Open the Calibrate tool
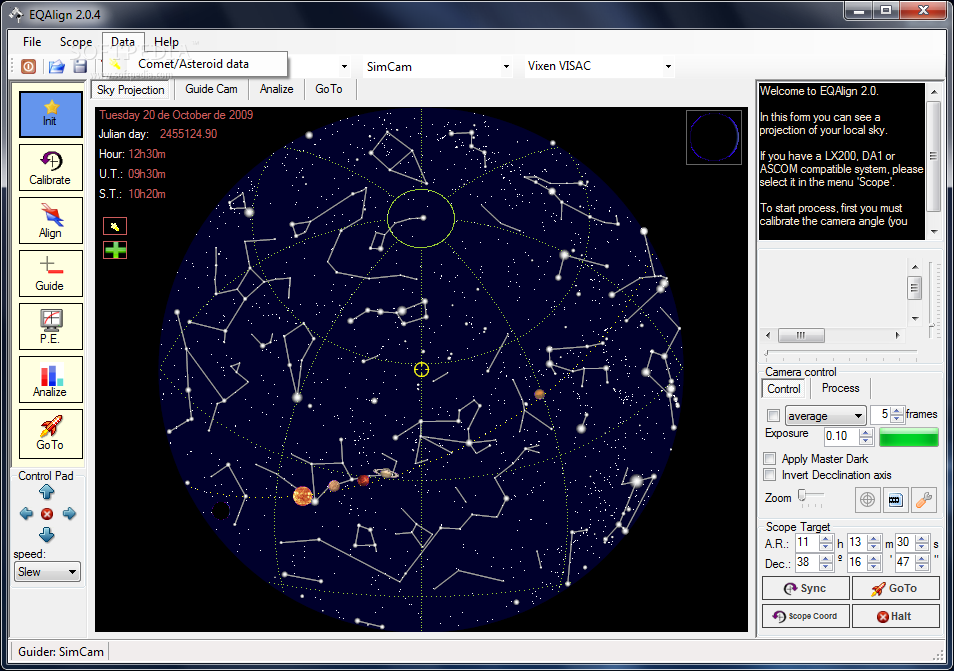954x671 pixels. [50, 167]
